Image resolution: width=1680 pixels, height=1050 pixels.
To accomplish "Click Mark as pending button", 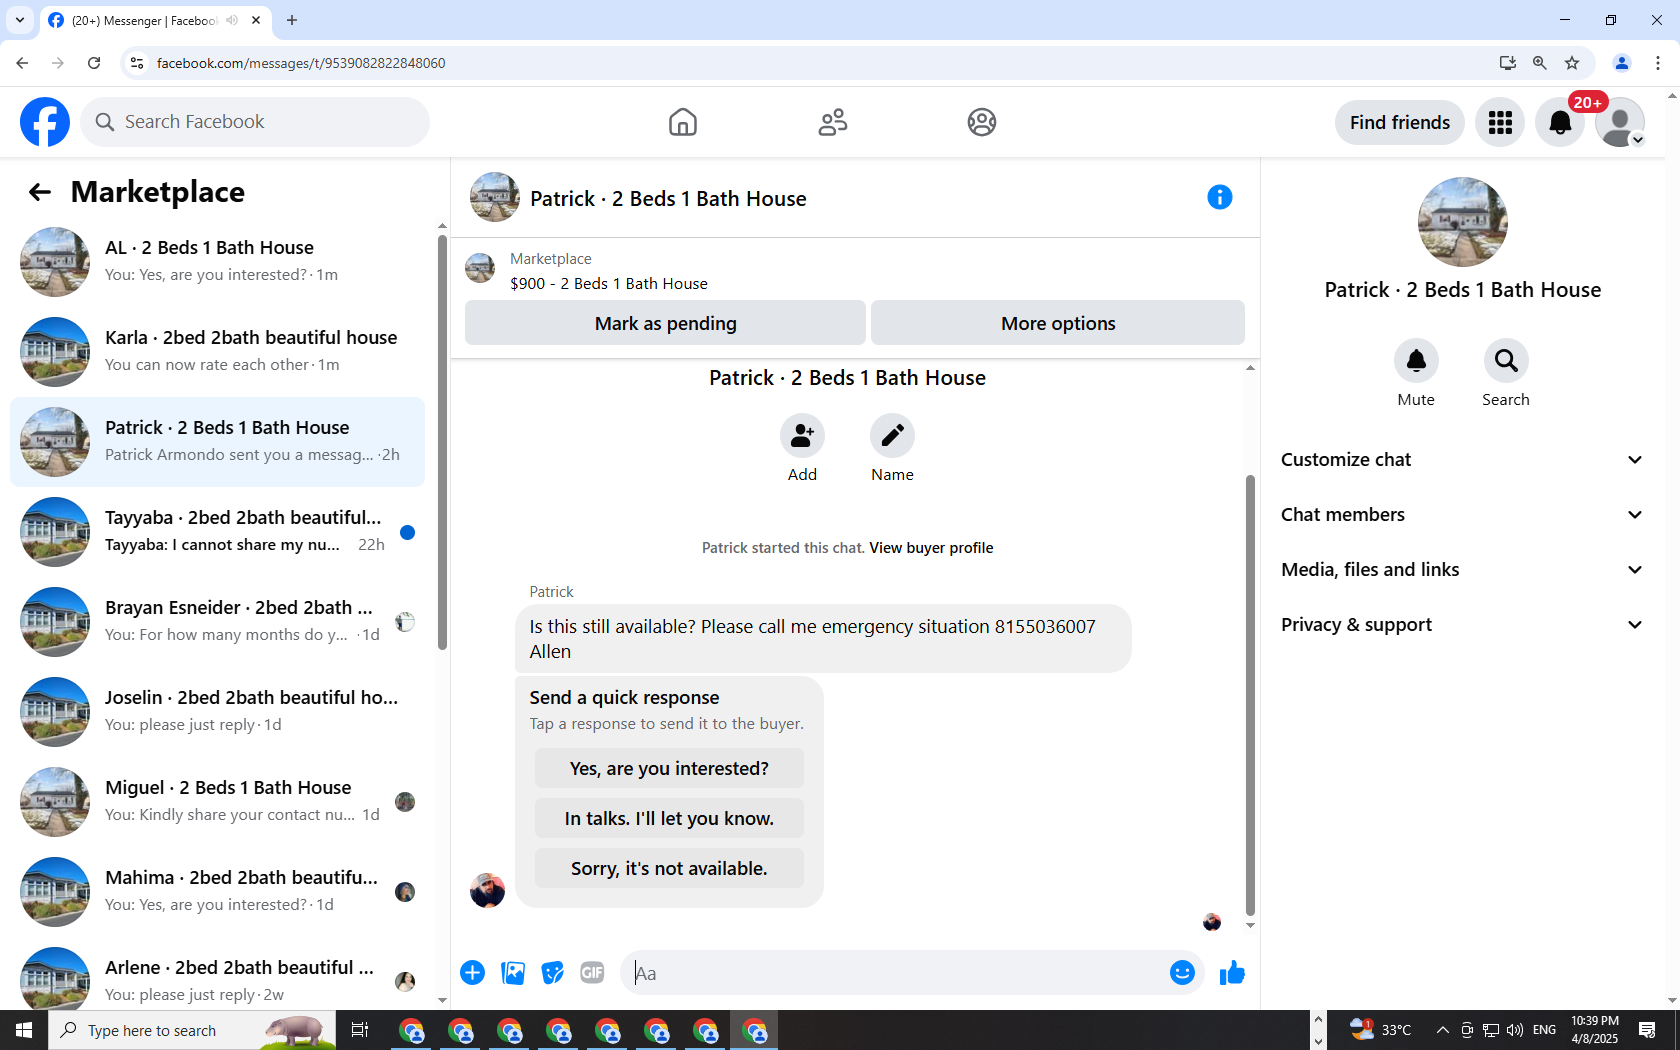I will [665, 323].
